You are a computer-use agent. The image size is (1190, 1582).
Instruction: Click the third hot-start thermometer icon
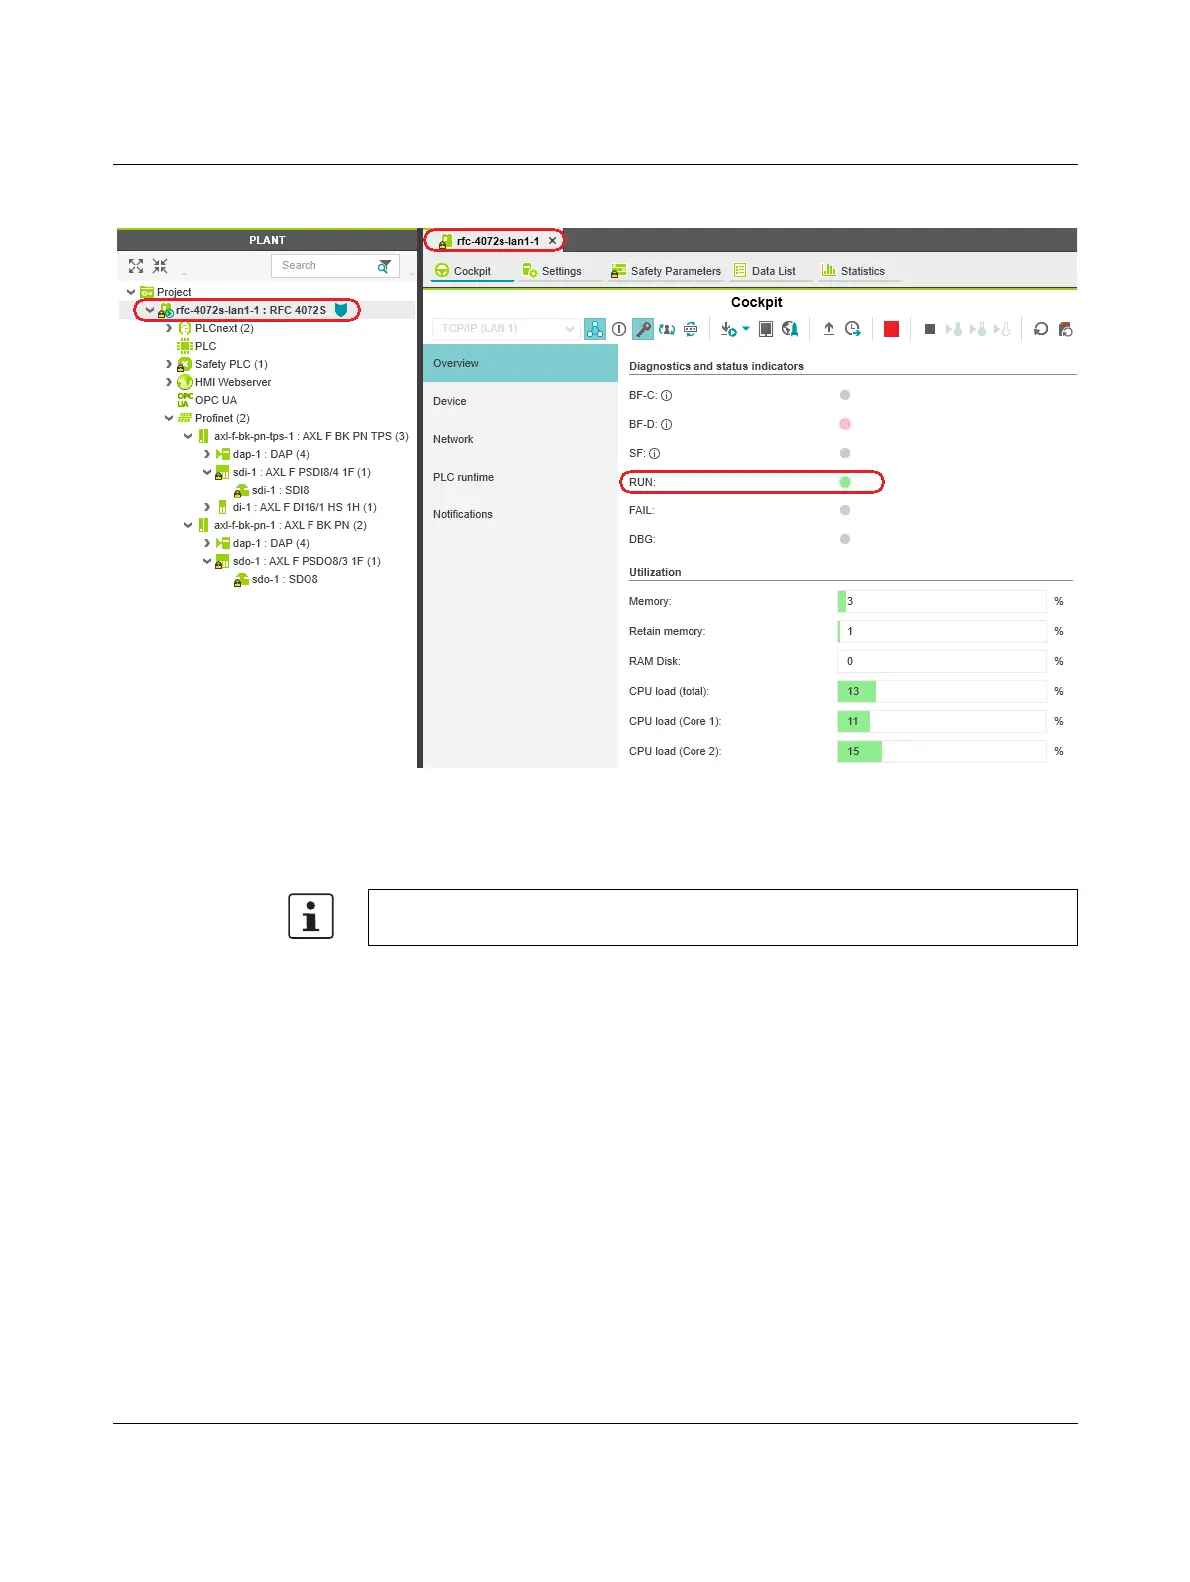(1002, 329)
